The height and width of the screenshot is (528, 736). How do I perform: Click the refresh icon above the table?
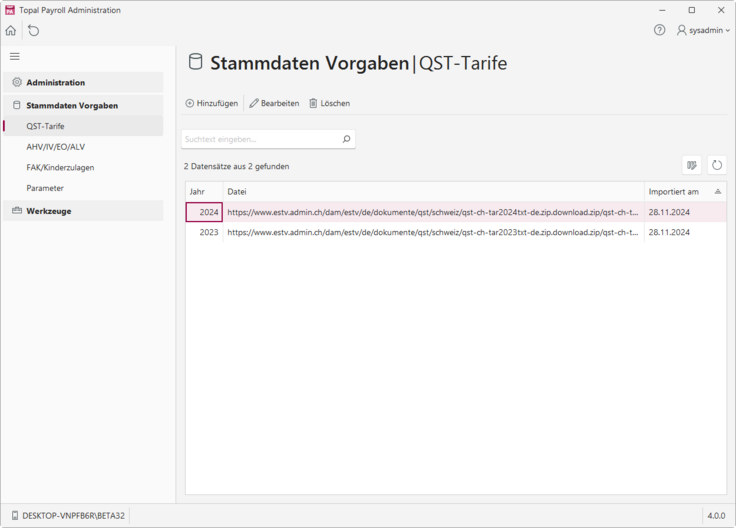coord(716,165)
